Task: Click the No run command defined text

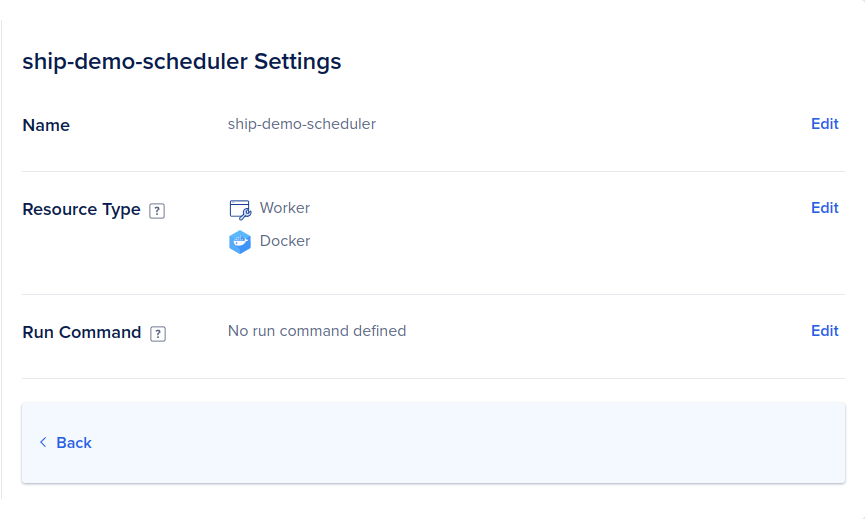Action: pyautogui.click(x=317, y=331)
